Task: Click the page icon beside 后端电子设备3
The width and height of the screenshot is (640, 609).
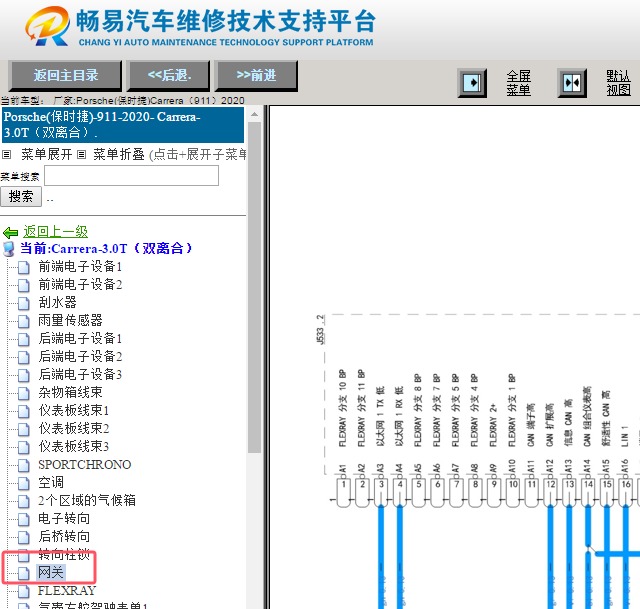Action: pyautogui.click(x=24, y=375)
